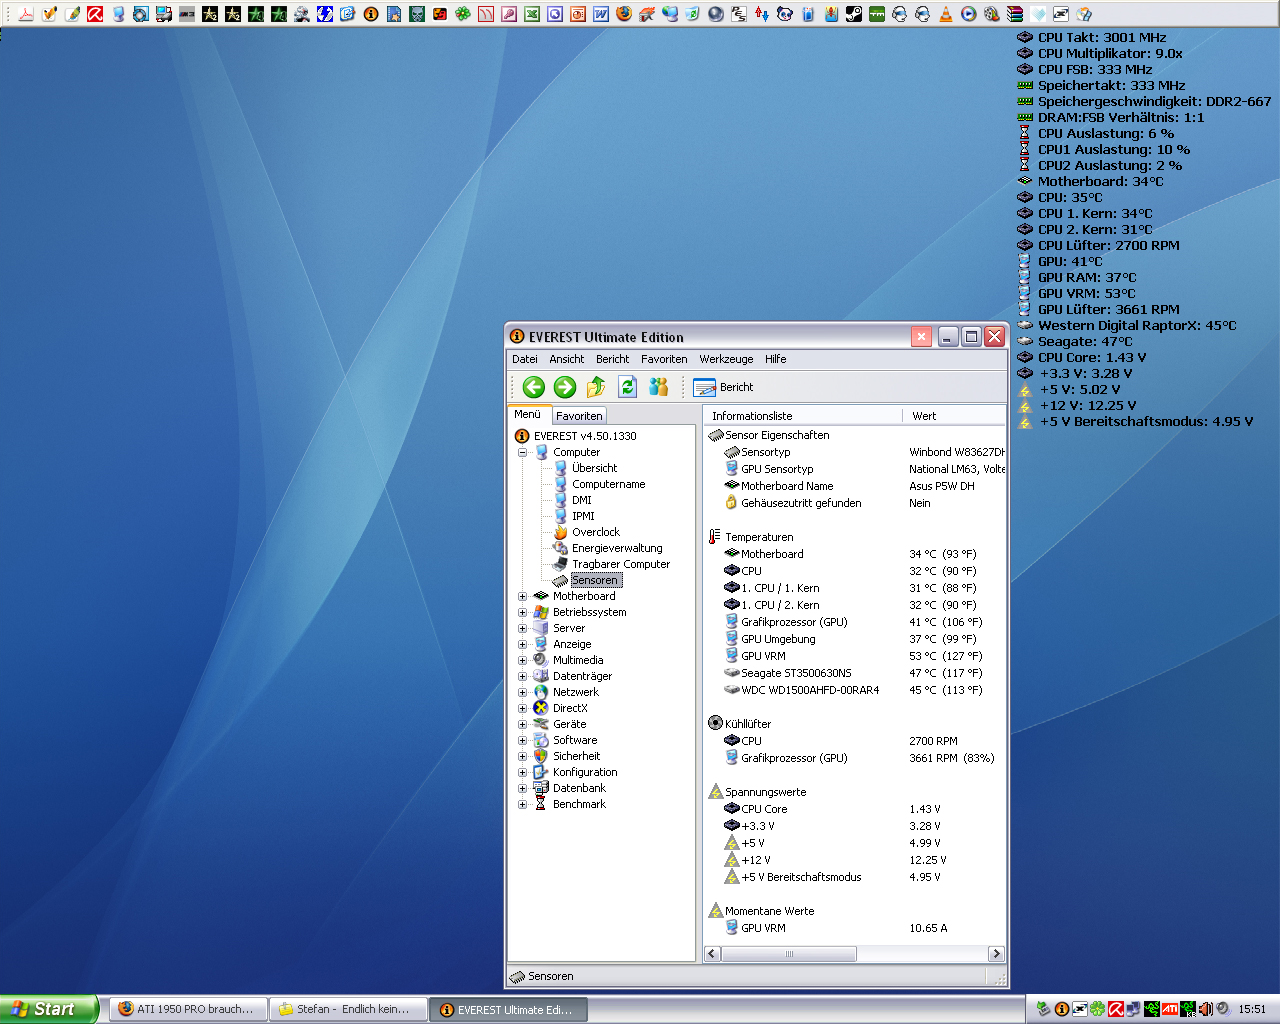The height and width of the screenshot is (1024, 1280).
Task: Refresh the sensor readings via toolbar icon
Action: tap(627, 387)
